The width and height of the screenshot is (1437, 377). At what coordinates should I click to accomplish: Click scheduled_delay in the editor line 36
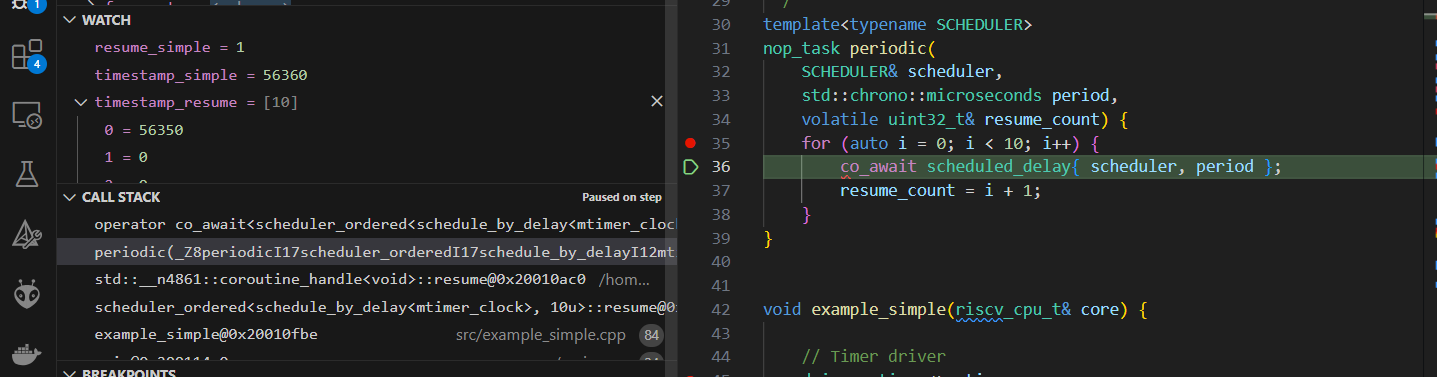coord(998,166)
